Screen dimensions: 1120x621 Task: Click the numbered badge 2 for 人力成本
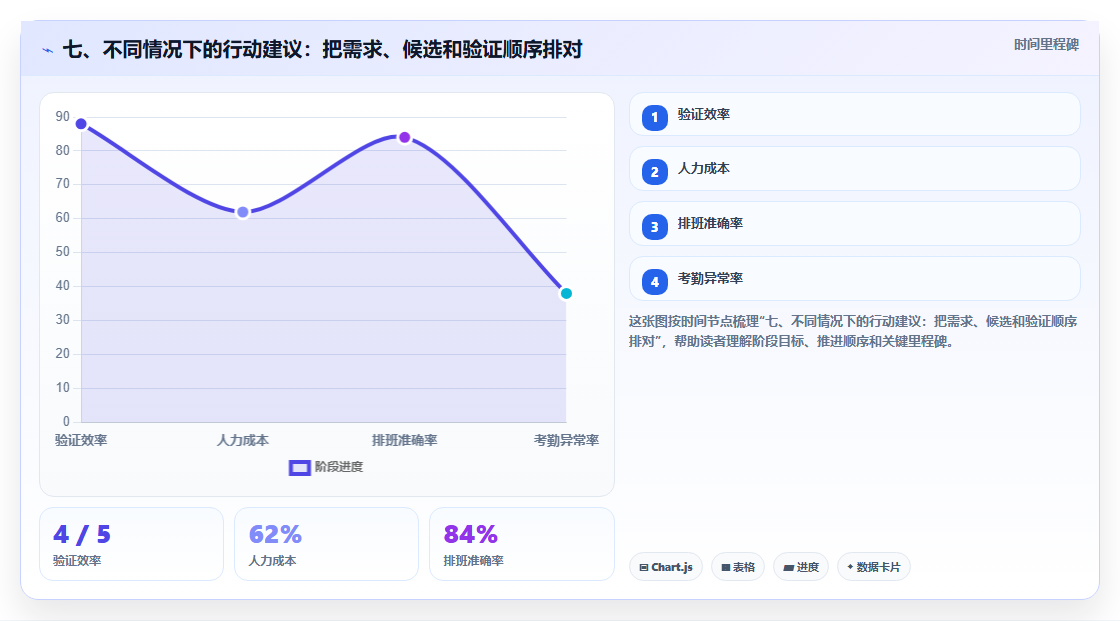point(654,172)
